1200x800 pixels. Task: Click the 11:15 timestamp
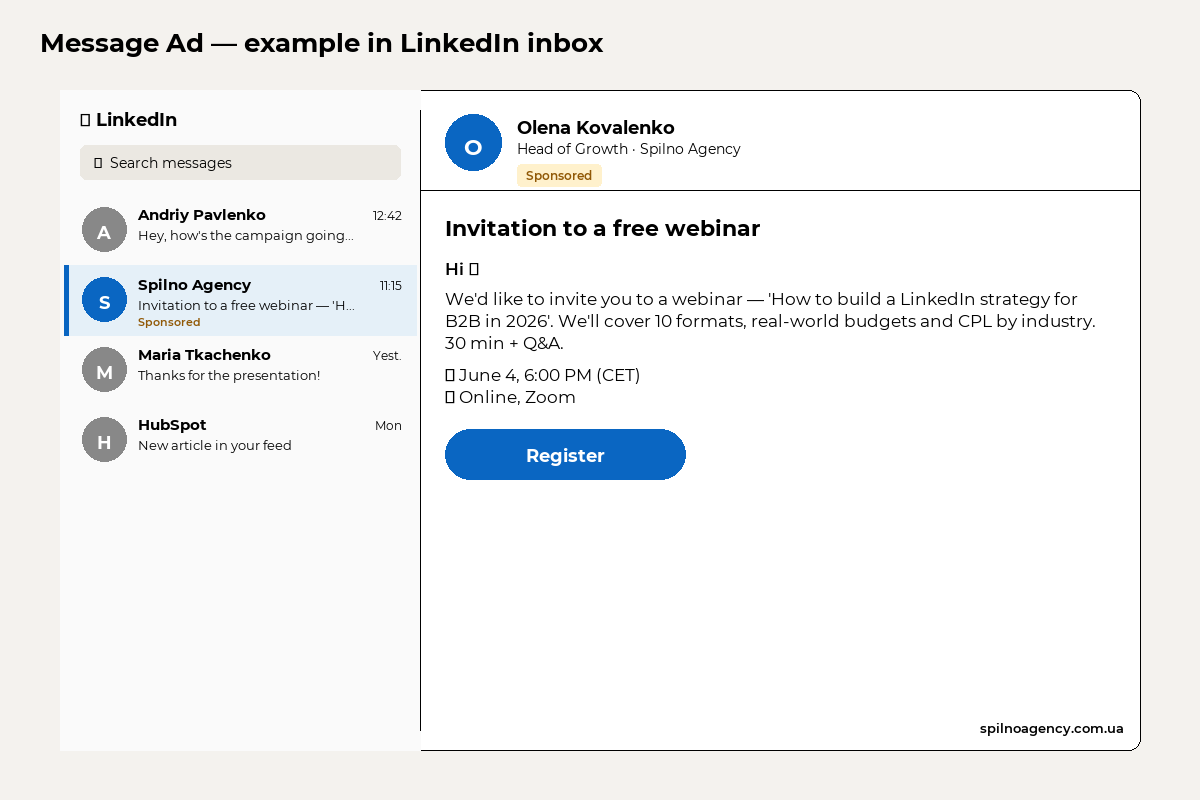pyautogui.click(x=390, y=286)
